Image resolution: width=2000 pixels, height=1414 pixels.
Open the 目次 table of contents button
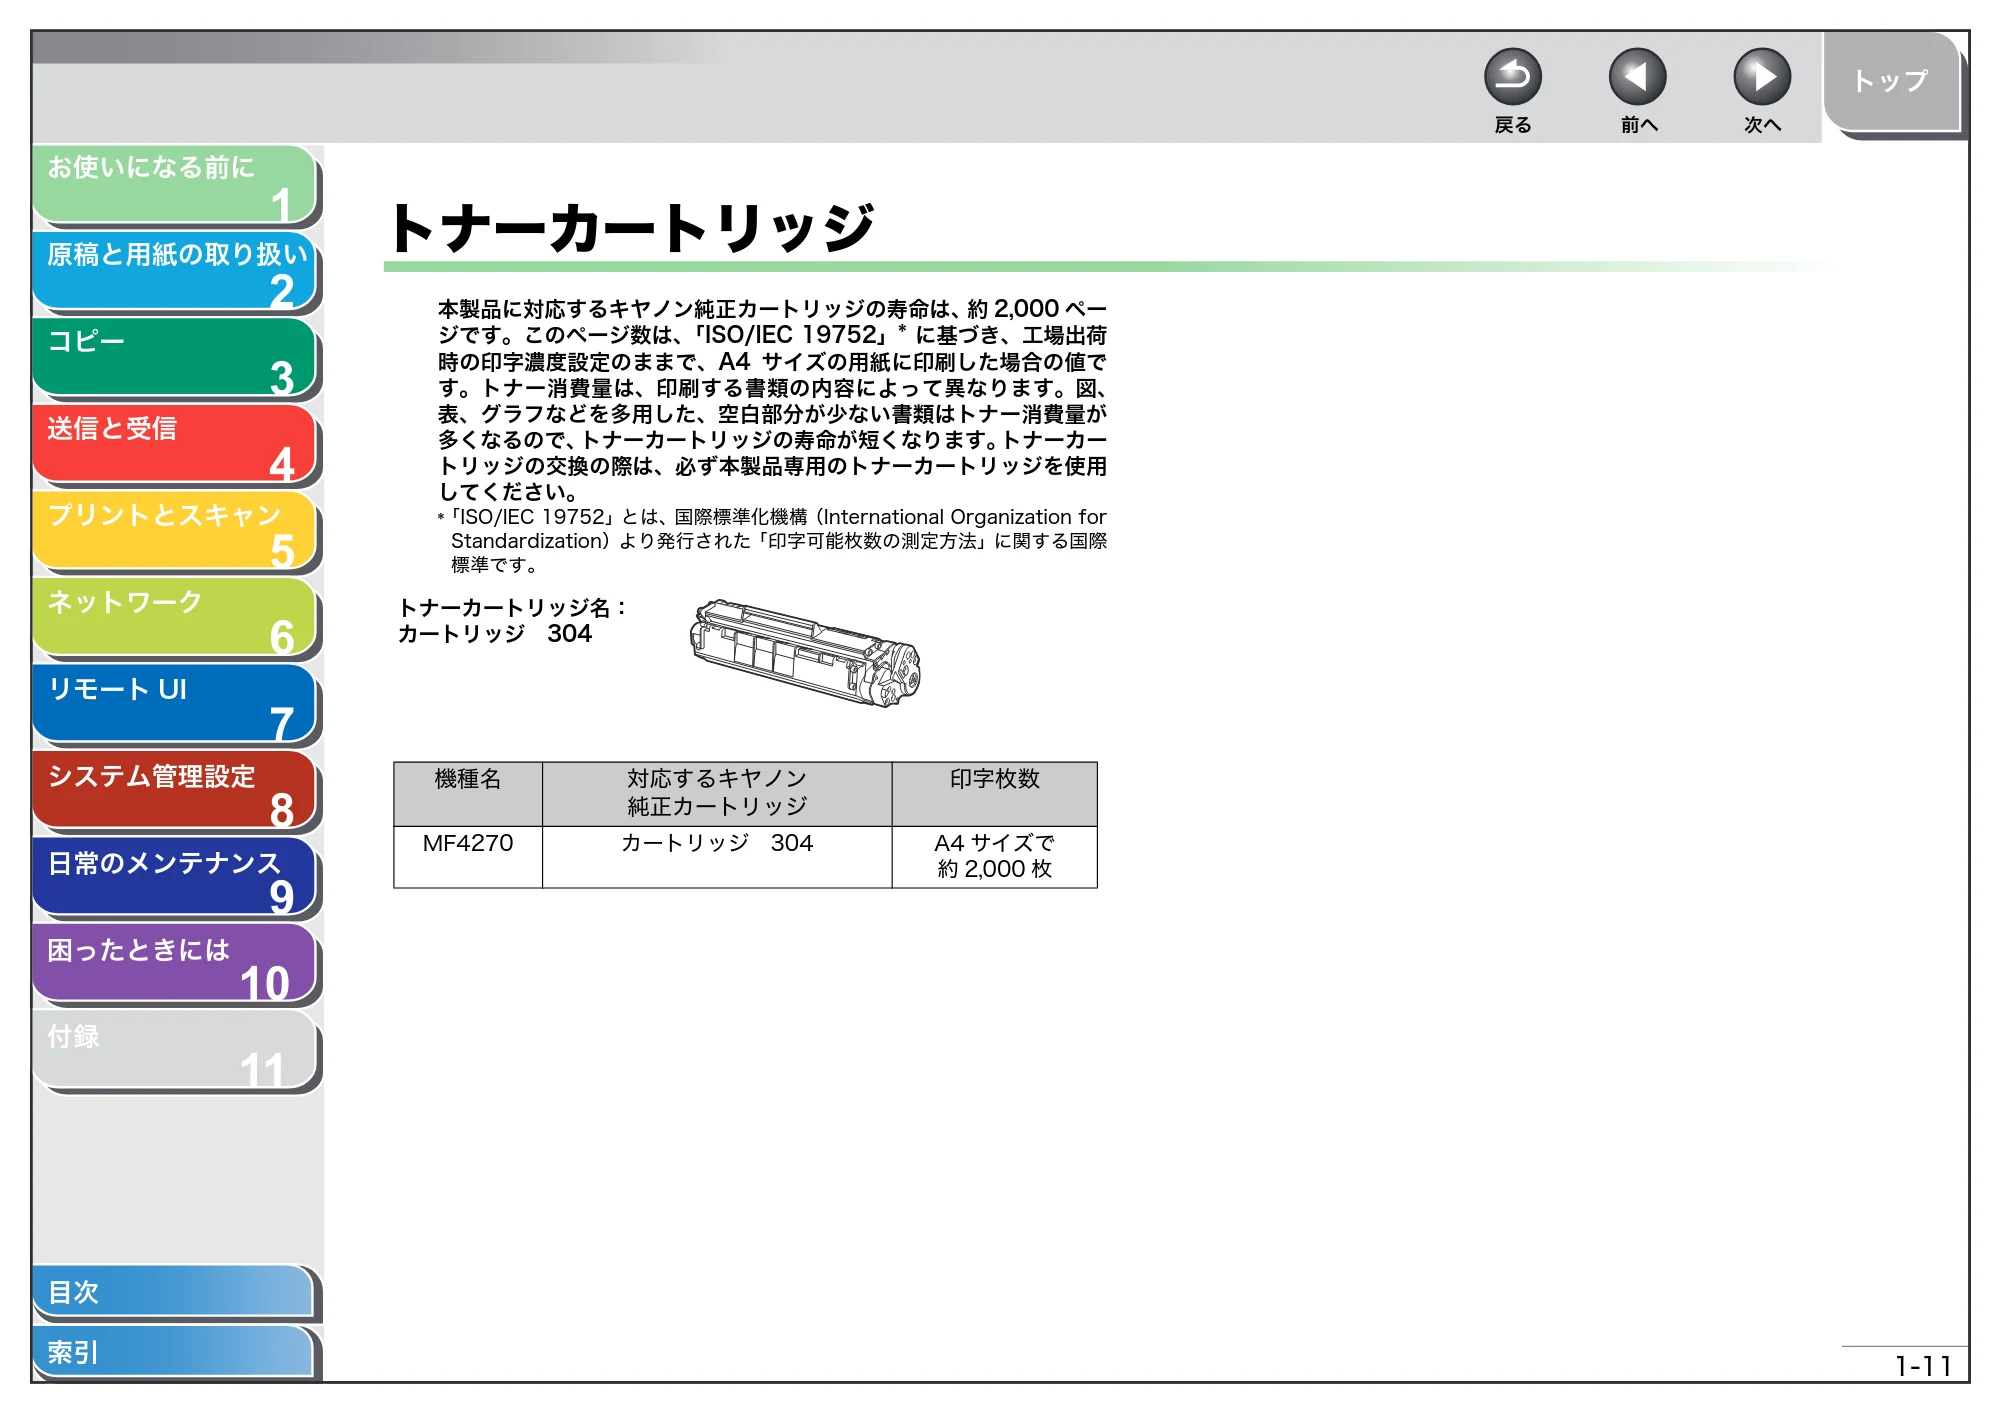click(x=173, y=1292)
